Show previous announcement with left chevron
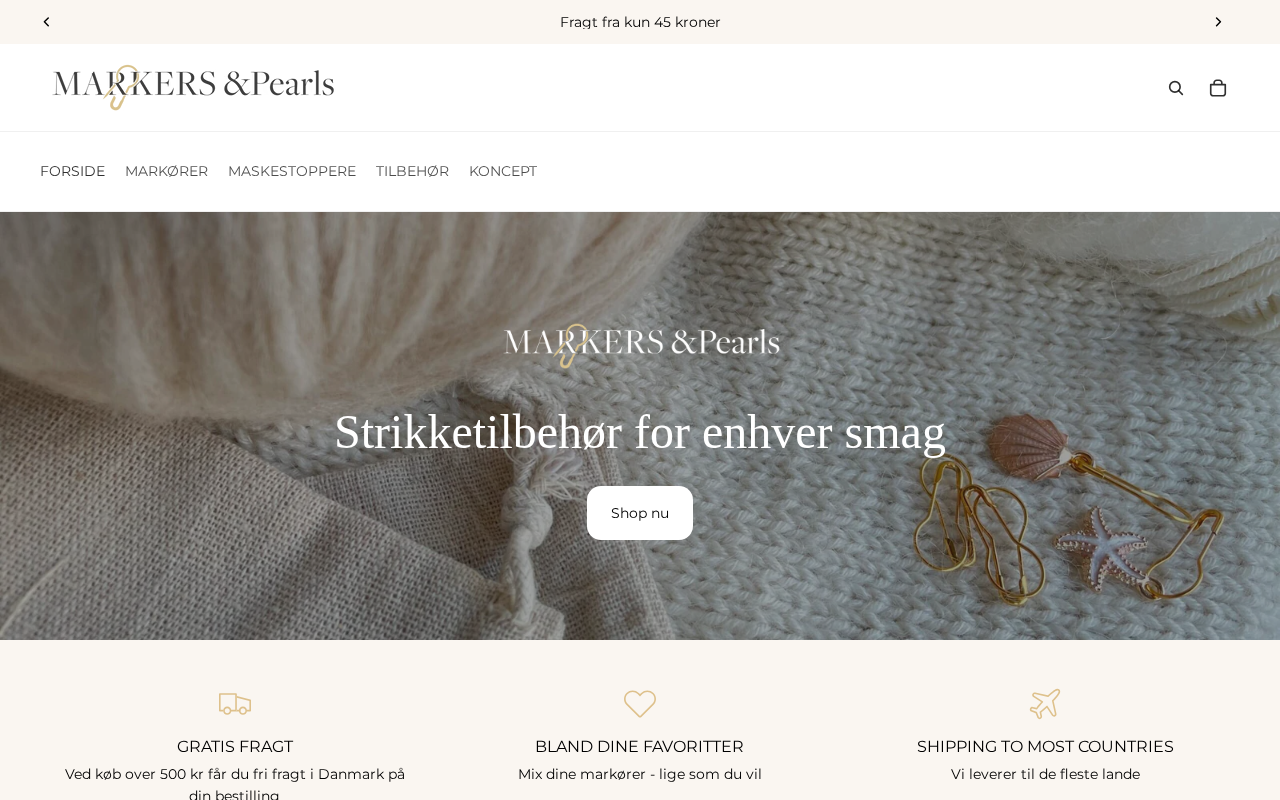 [x=46, y=22]
